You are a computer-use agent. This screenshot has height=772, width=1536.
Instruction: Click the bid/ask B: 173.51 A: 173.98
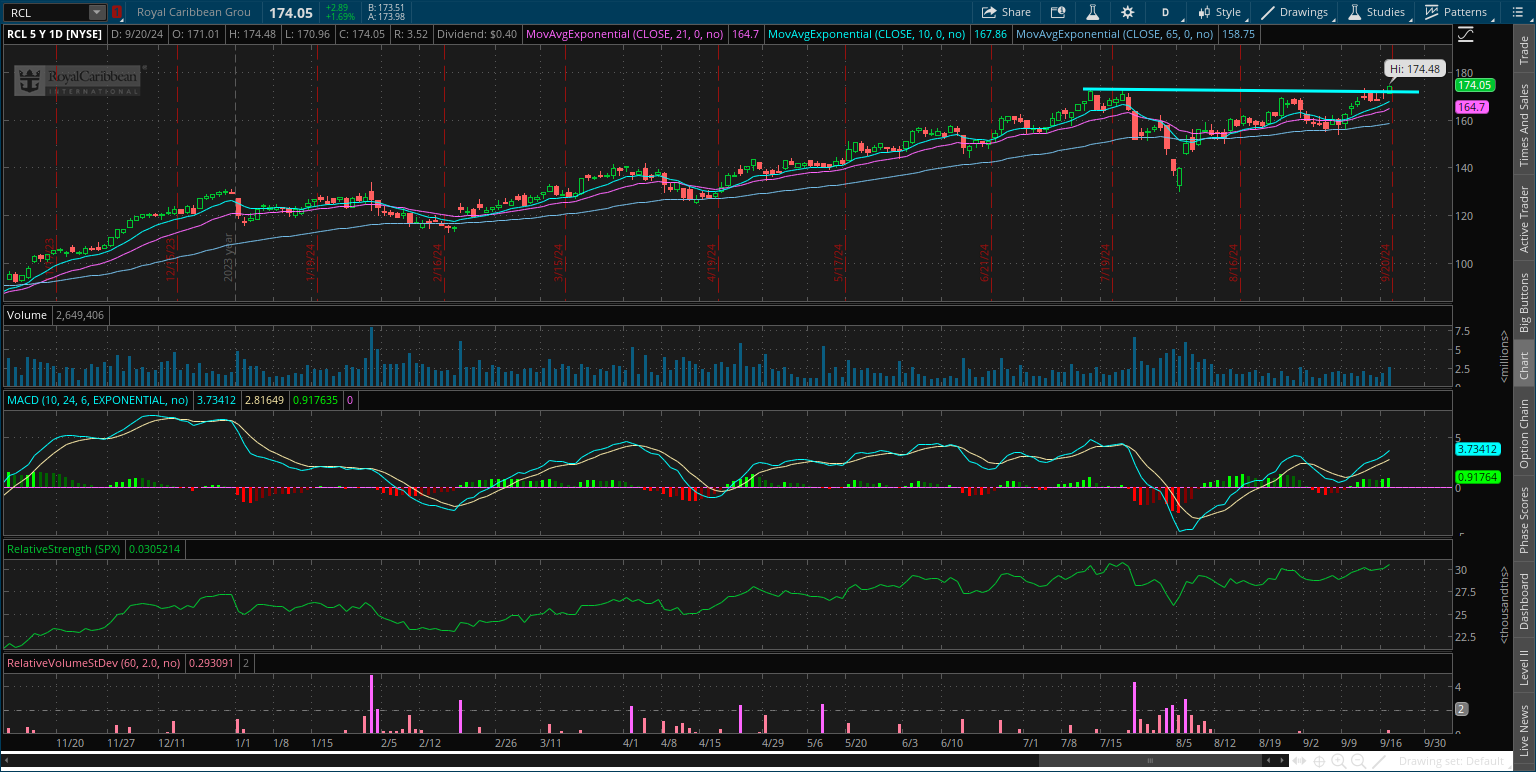coord(386,13)
